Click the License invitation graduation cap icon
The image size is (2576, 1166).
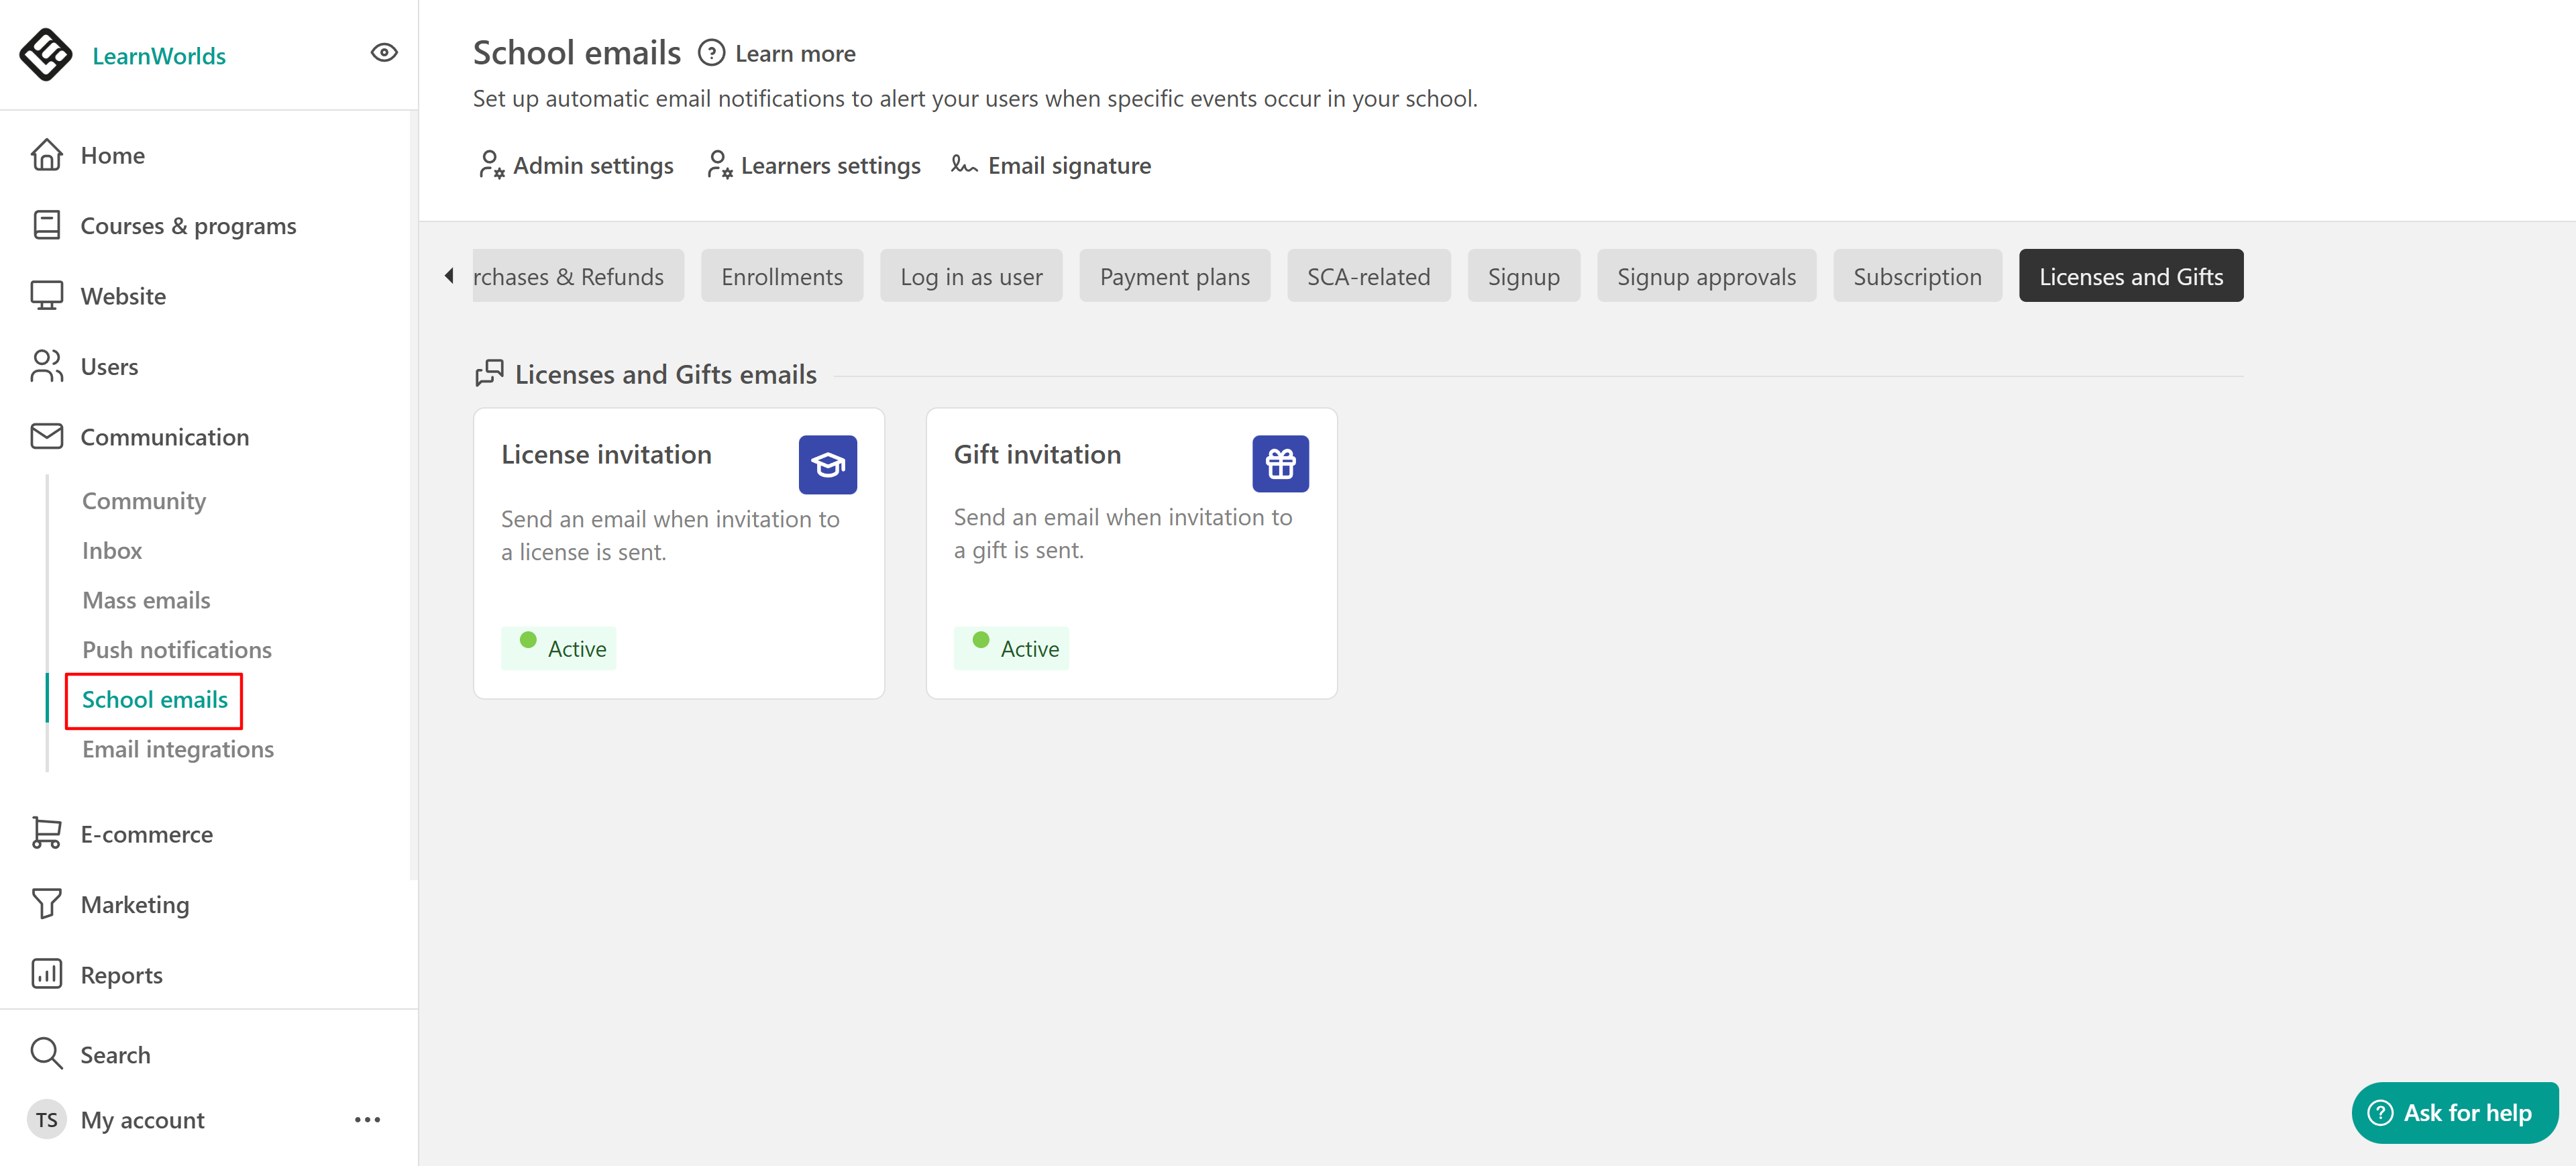(x=827, y=464)
